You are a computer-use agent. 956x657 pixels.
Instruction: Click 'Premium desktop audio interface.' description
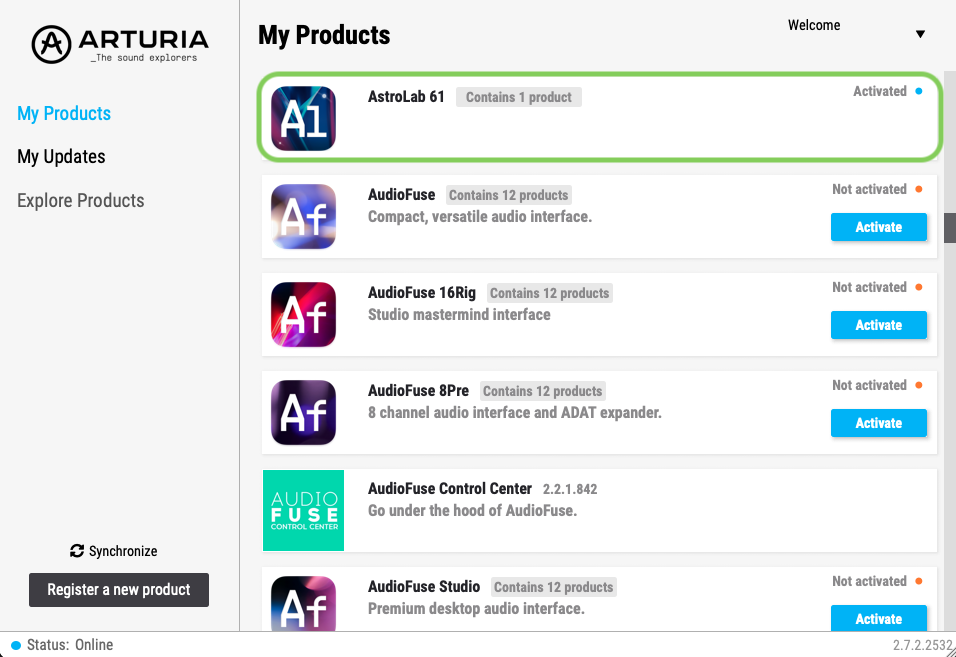tap(476, 609)
